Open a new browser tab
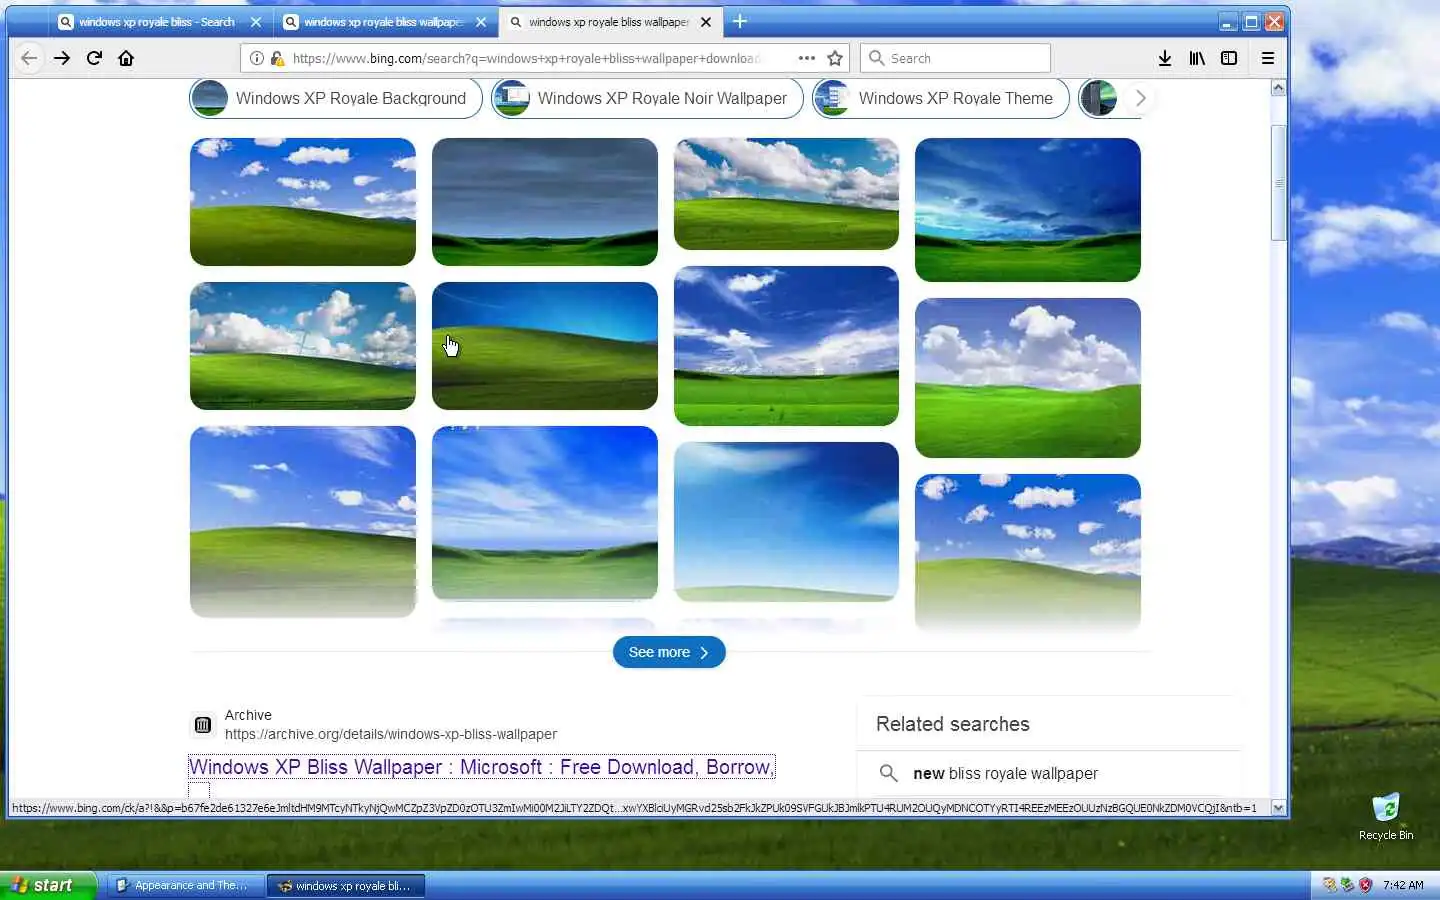Screen dimensions: 1440x900 click(740, 21)
